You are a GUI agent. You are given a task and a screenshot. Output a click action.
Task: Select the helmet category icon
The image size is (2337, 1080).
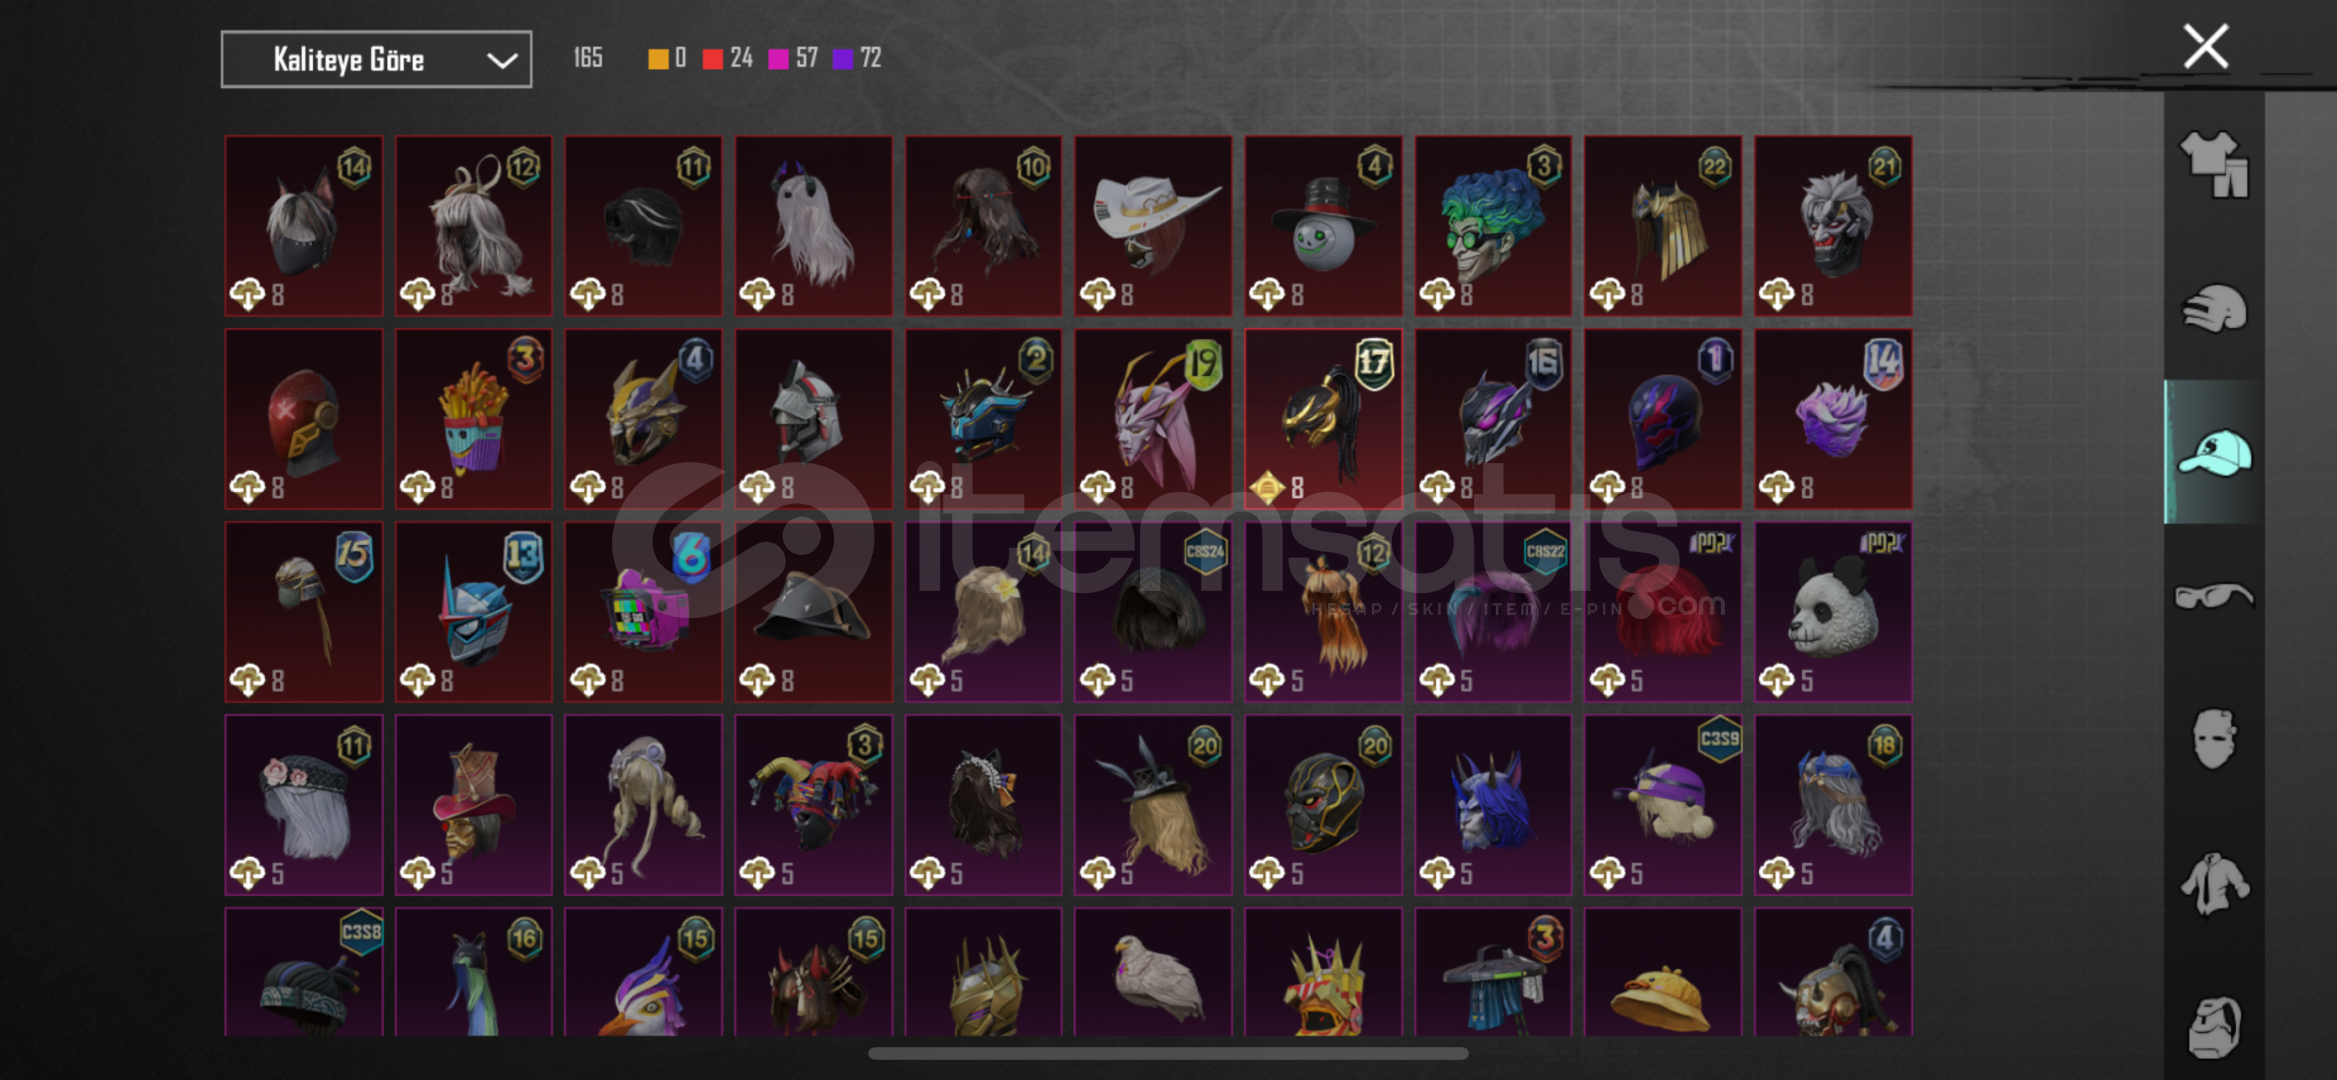pos(2214,308)
